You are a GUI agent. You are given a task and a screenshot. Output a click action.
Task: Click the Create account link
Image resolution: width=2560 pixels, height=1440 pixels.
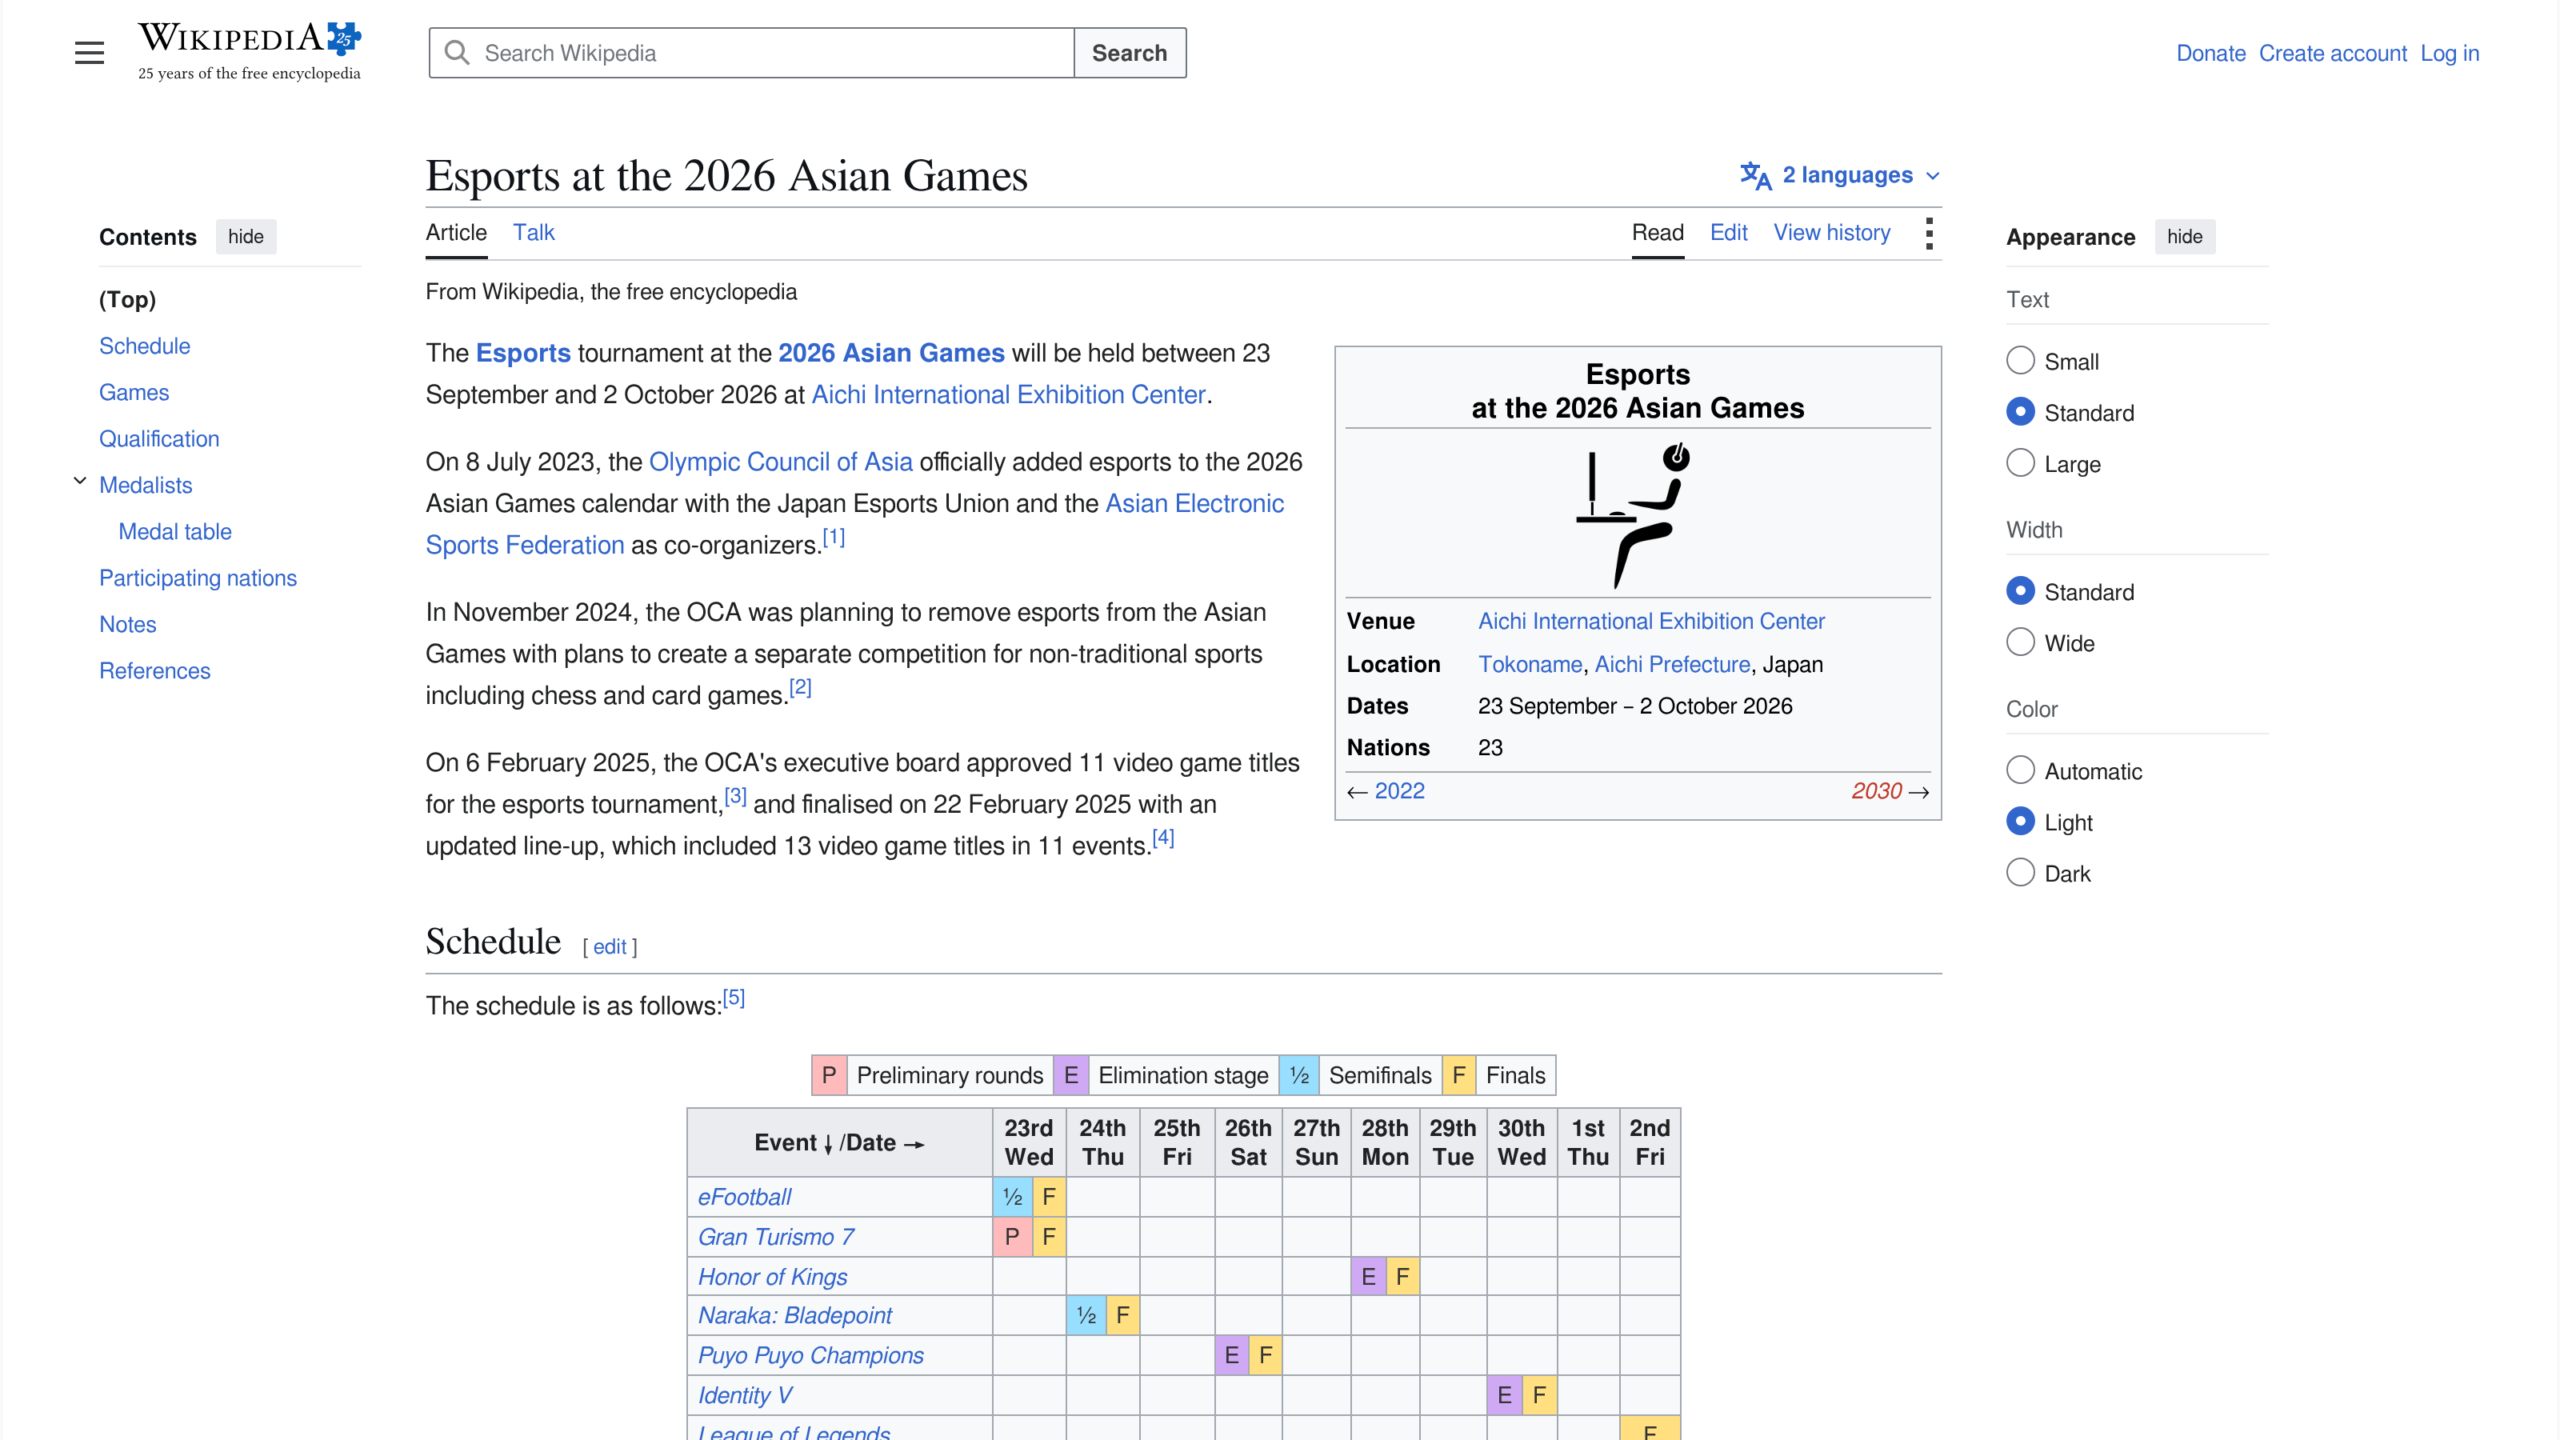click(x=2333, y=54)
